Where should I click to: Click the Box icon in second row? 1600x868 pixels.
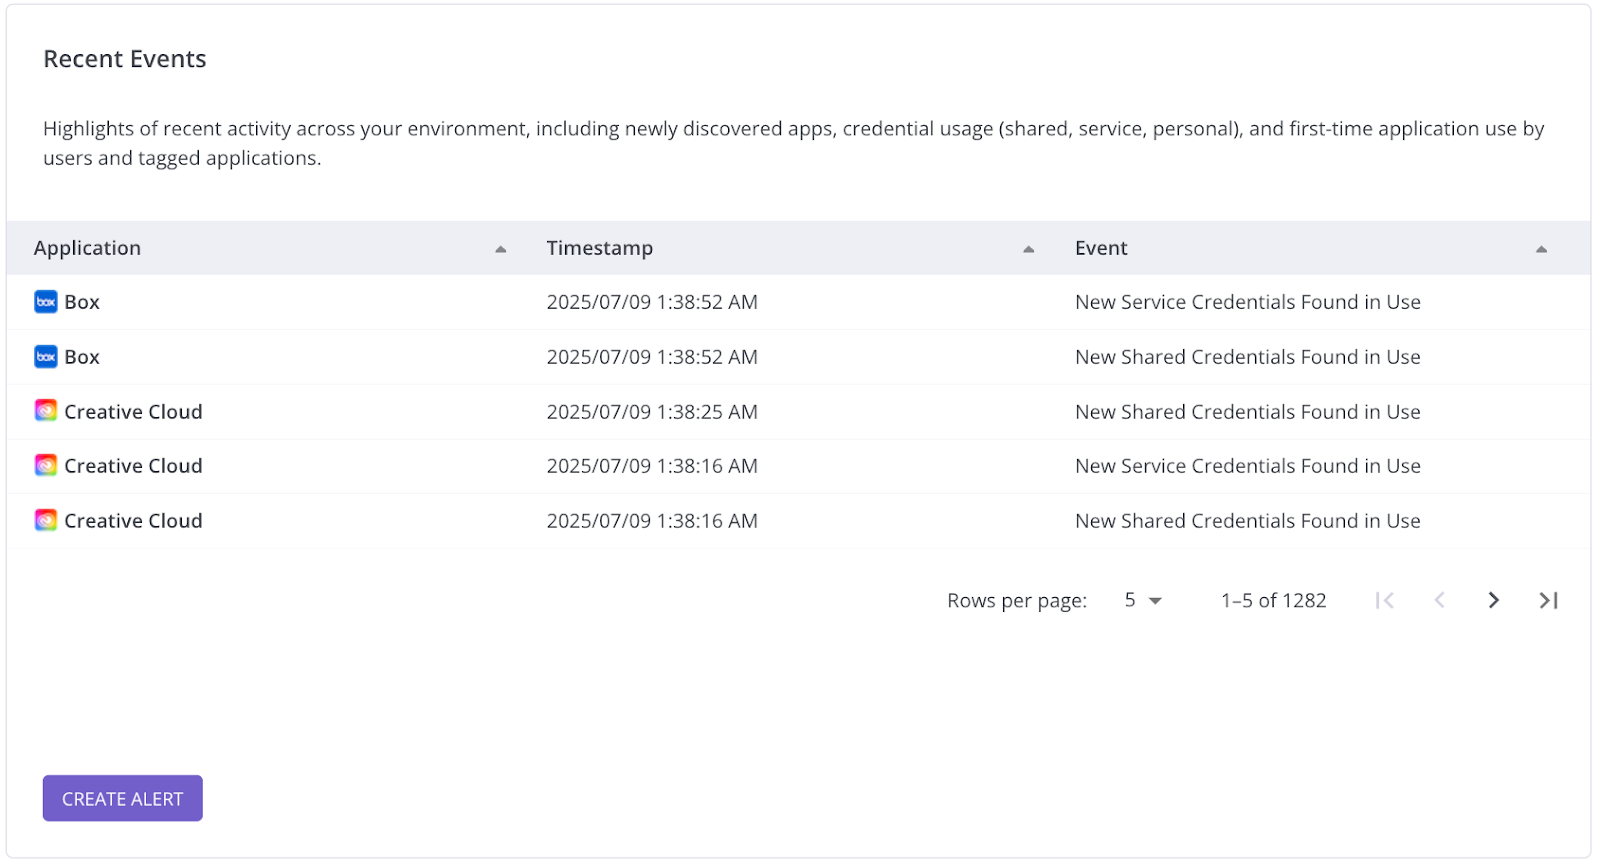tap(46, 357)
